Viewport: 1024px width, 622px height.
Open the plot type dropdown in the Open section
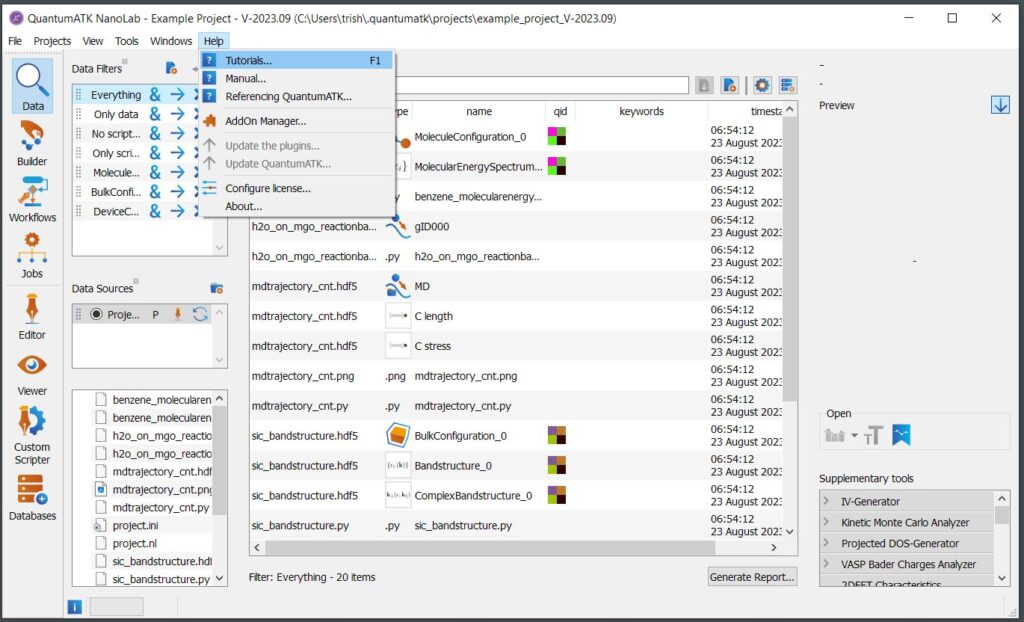[853, 436]
